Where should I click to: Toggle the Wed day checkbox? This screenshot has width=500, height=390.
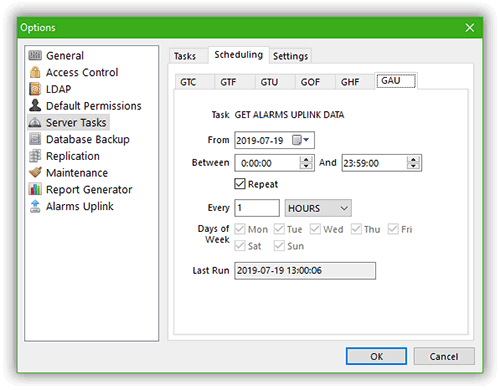point(315,229)
